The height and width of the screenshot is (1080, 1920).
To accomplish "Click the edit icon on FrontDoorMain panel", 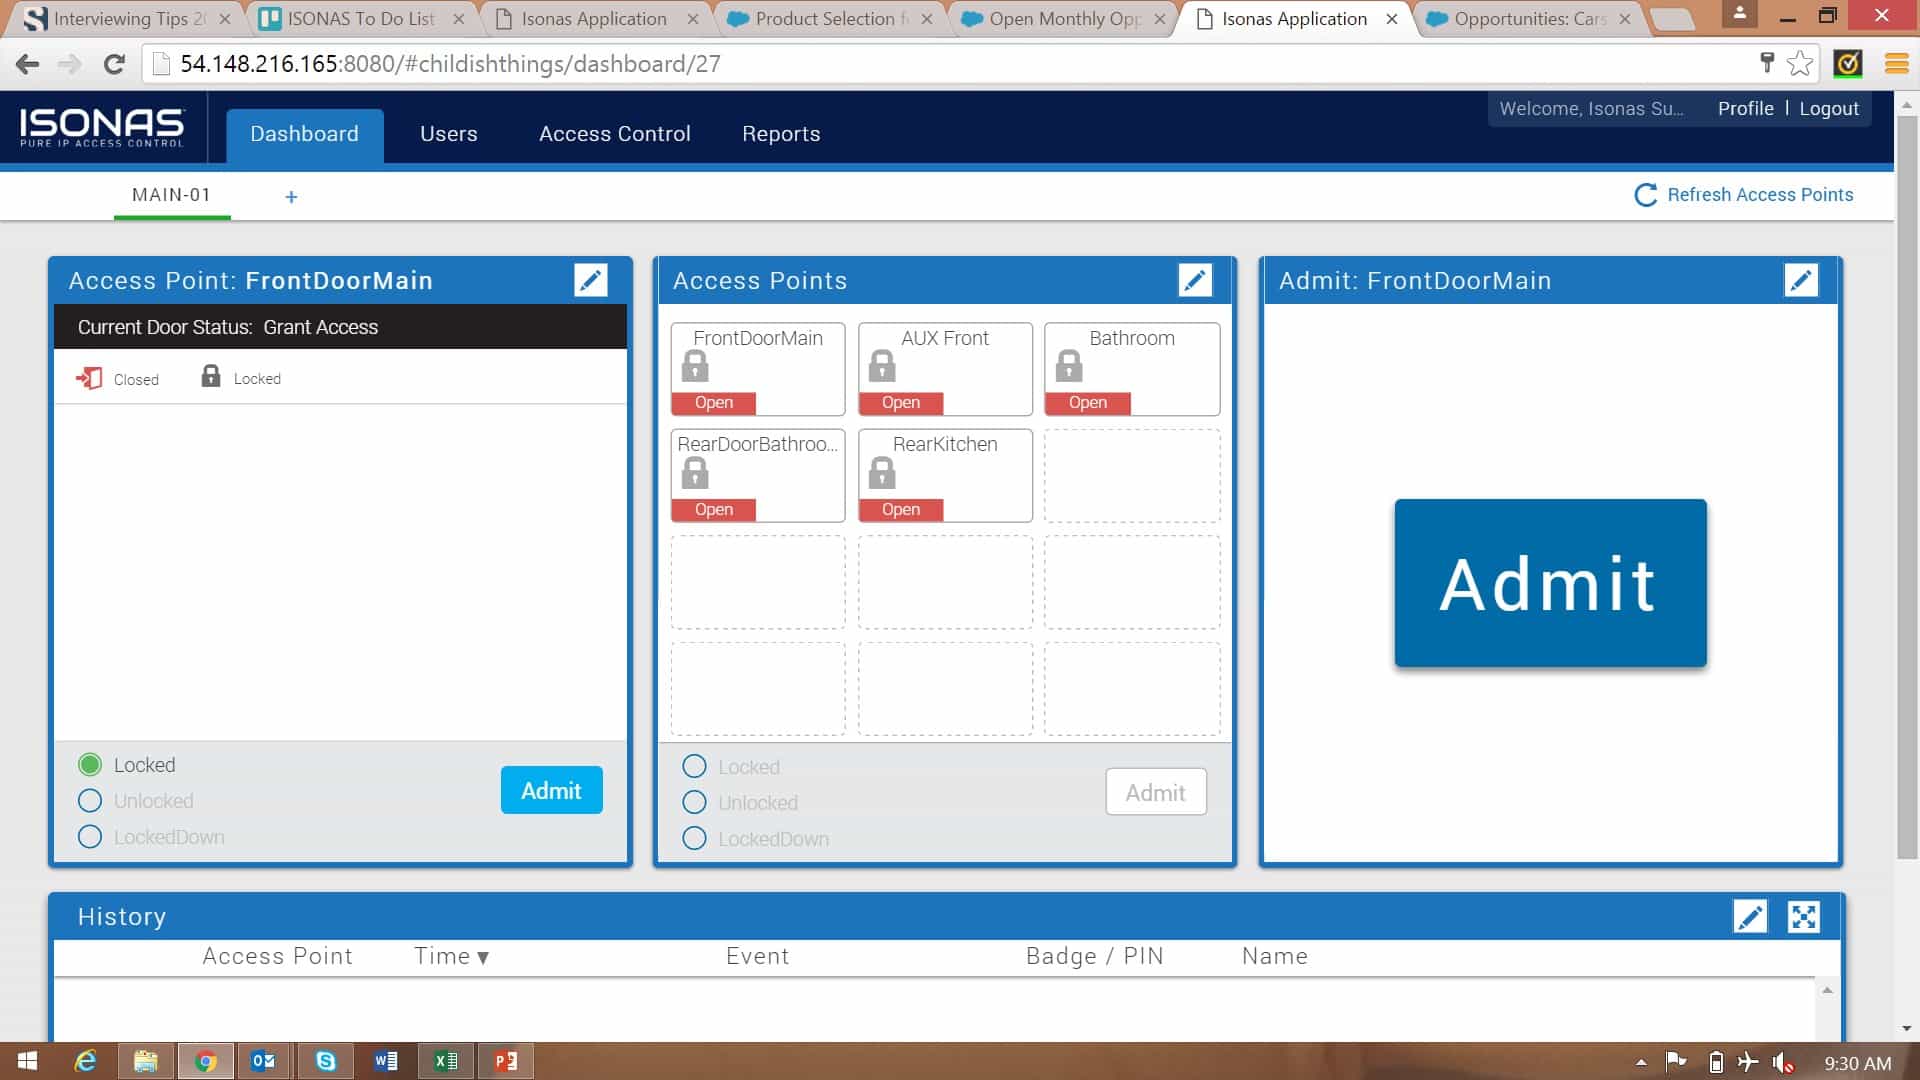I will click(591, 280).
